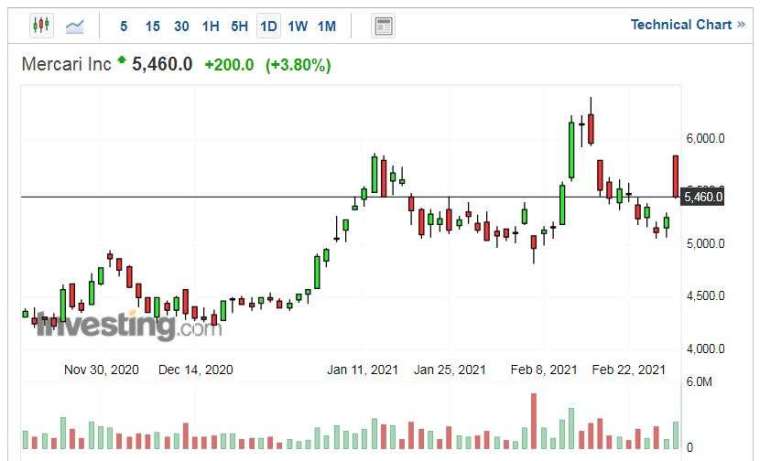Click the 5,000.0 price axis label

pos(705,243)
